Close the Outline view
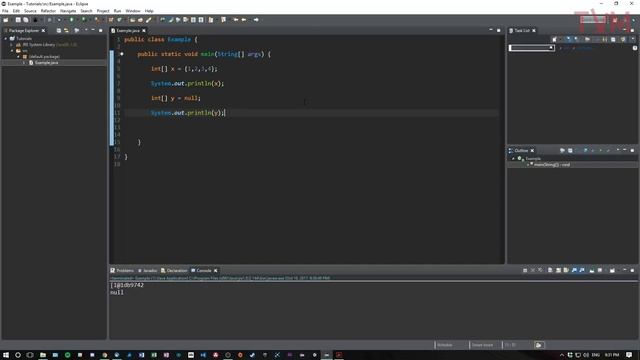 (x=532, y=151)
